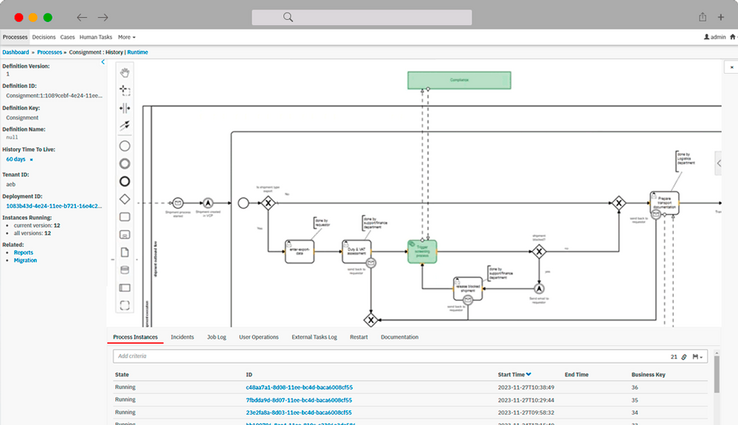Collapse the left definition sidebar

[x=103, y=62]
